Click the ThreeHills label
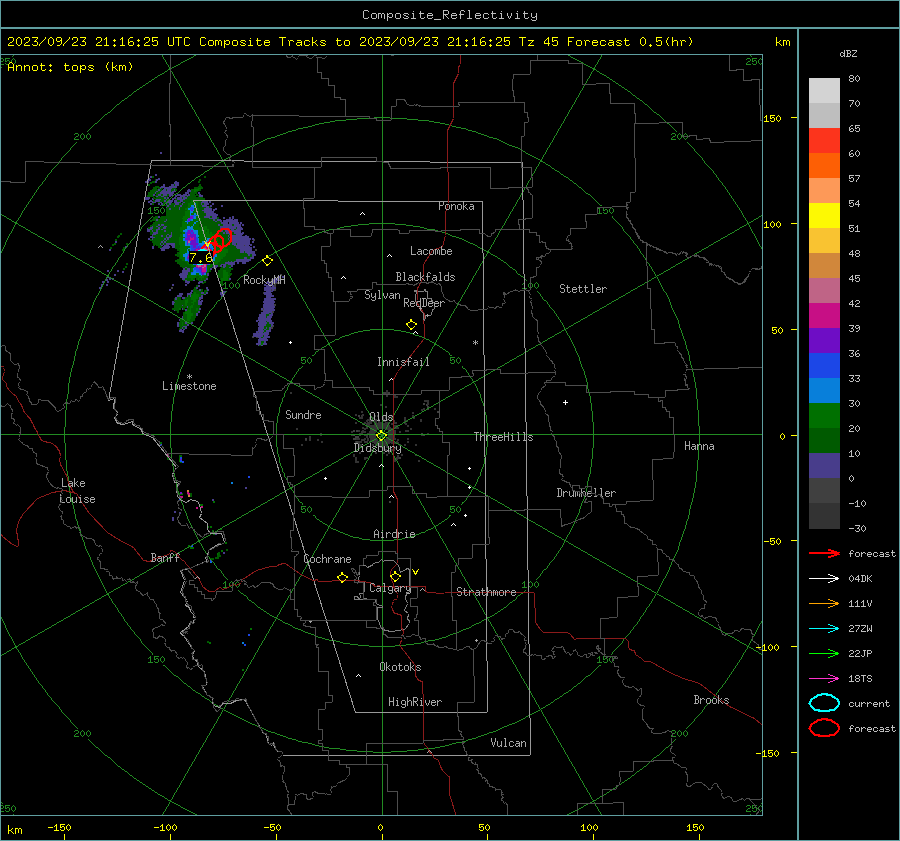The height and width of the screenshot is (841, 900). (x=503, y=437)
